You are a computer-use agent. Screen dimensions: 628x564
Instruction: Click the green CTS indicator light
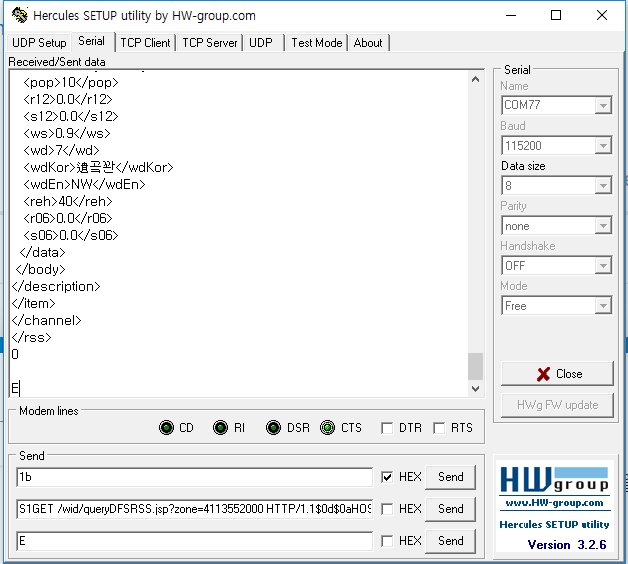pyautogui.click(x=328, y=427)
